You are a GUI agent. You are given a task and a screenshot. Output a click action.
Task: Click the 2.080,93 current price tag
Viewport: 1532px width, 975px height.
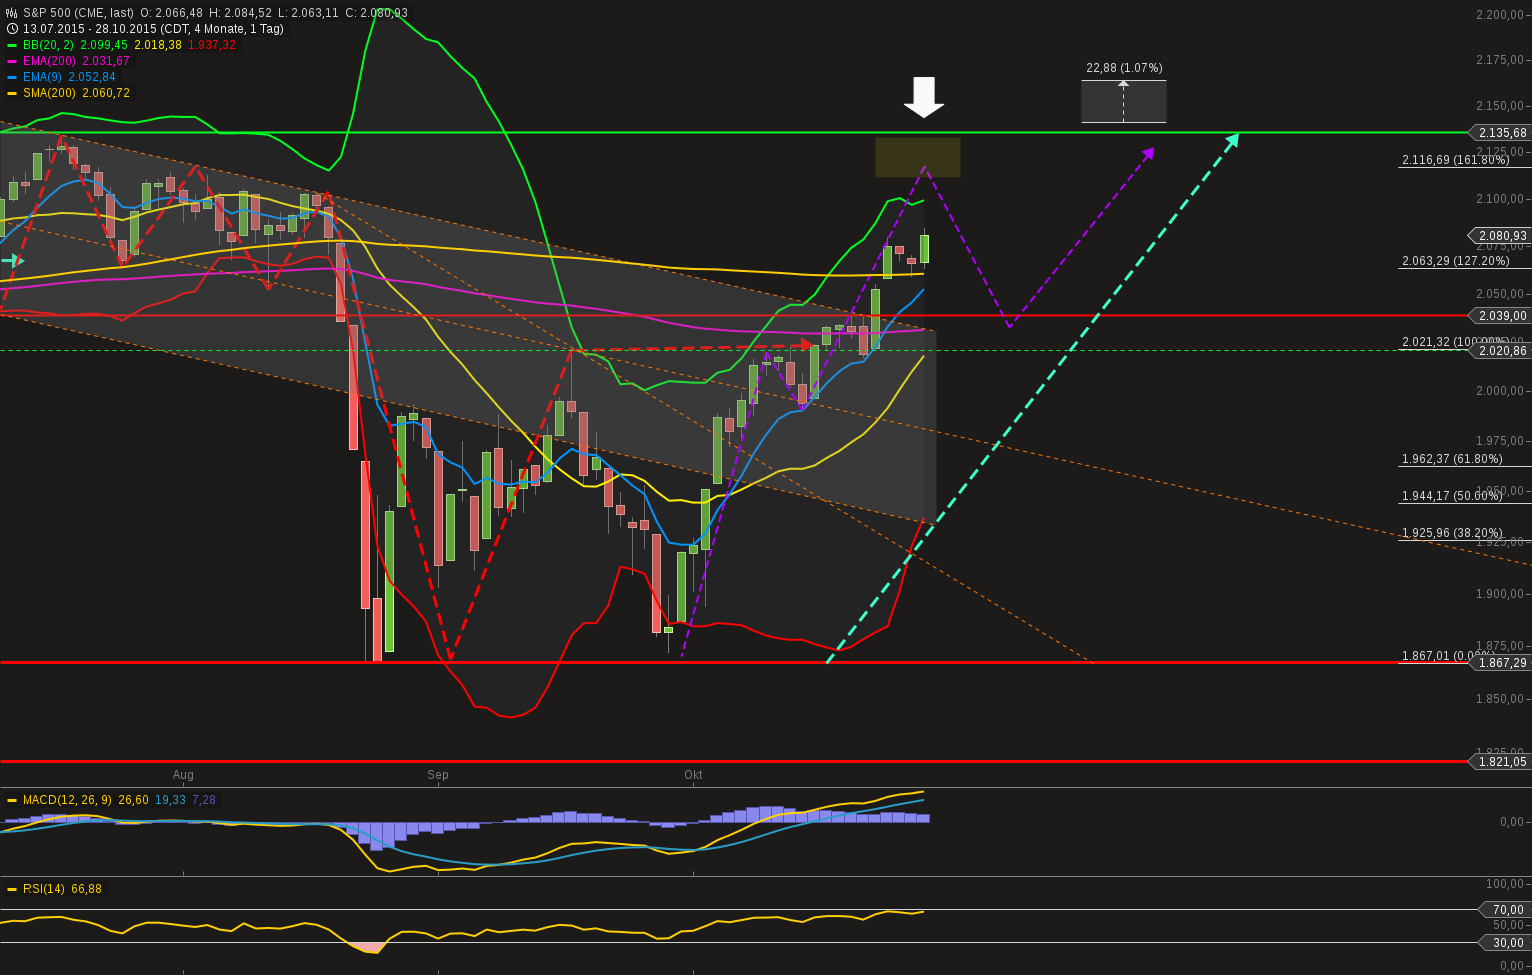(1500, 236)
